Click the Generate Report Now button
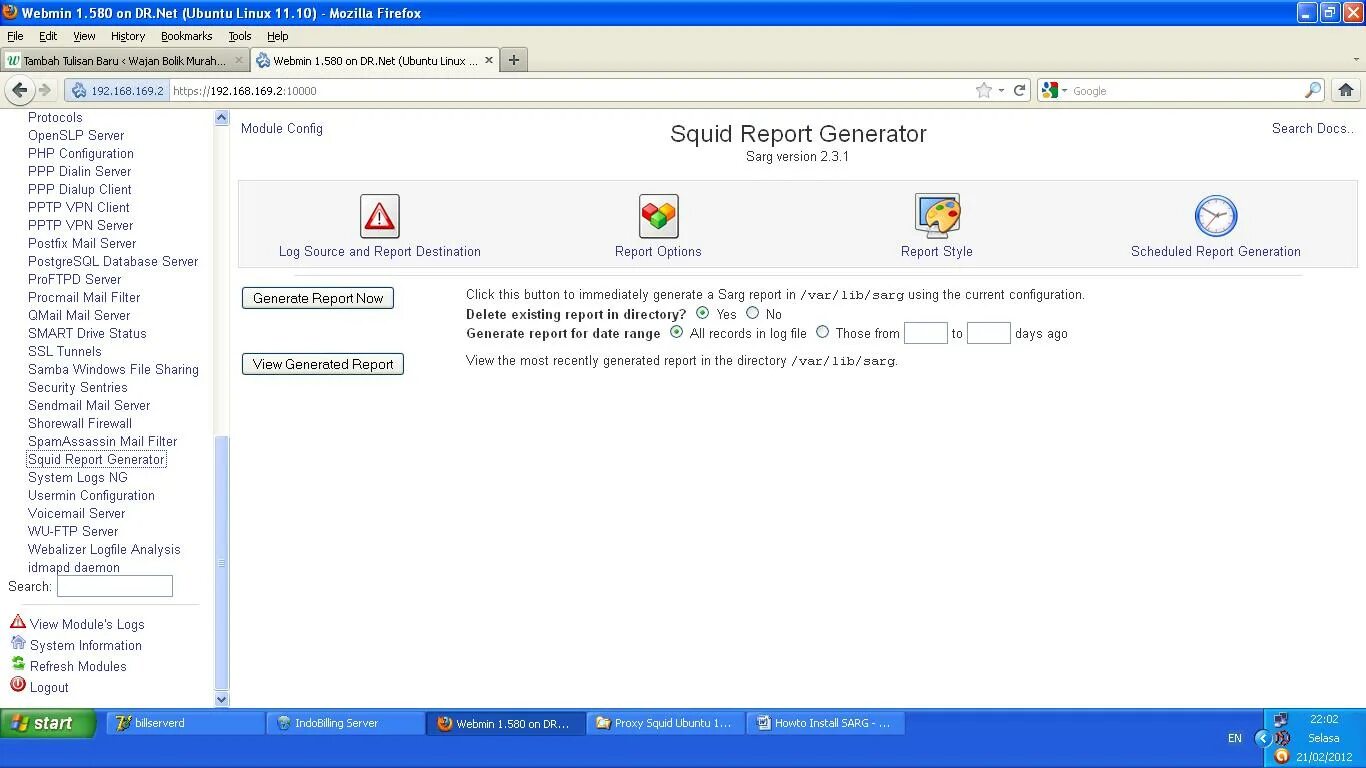This screenshot has height=768, width=1366. (318, 298)
